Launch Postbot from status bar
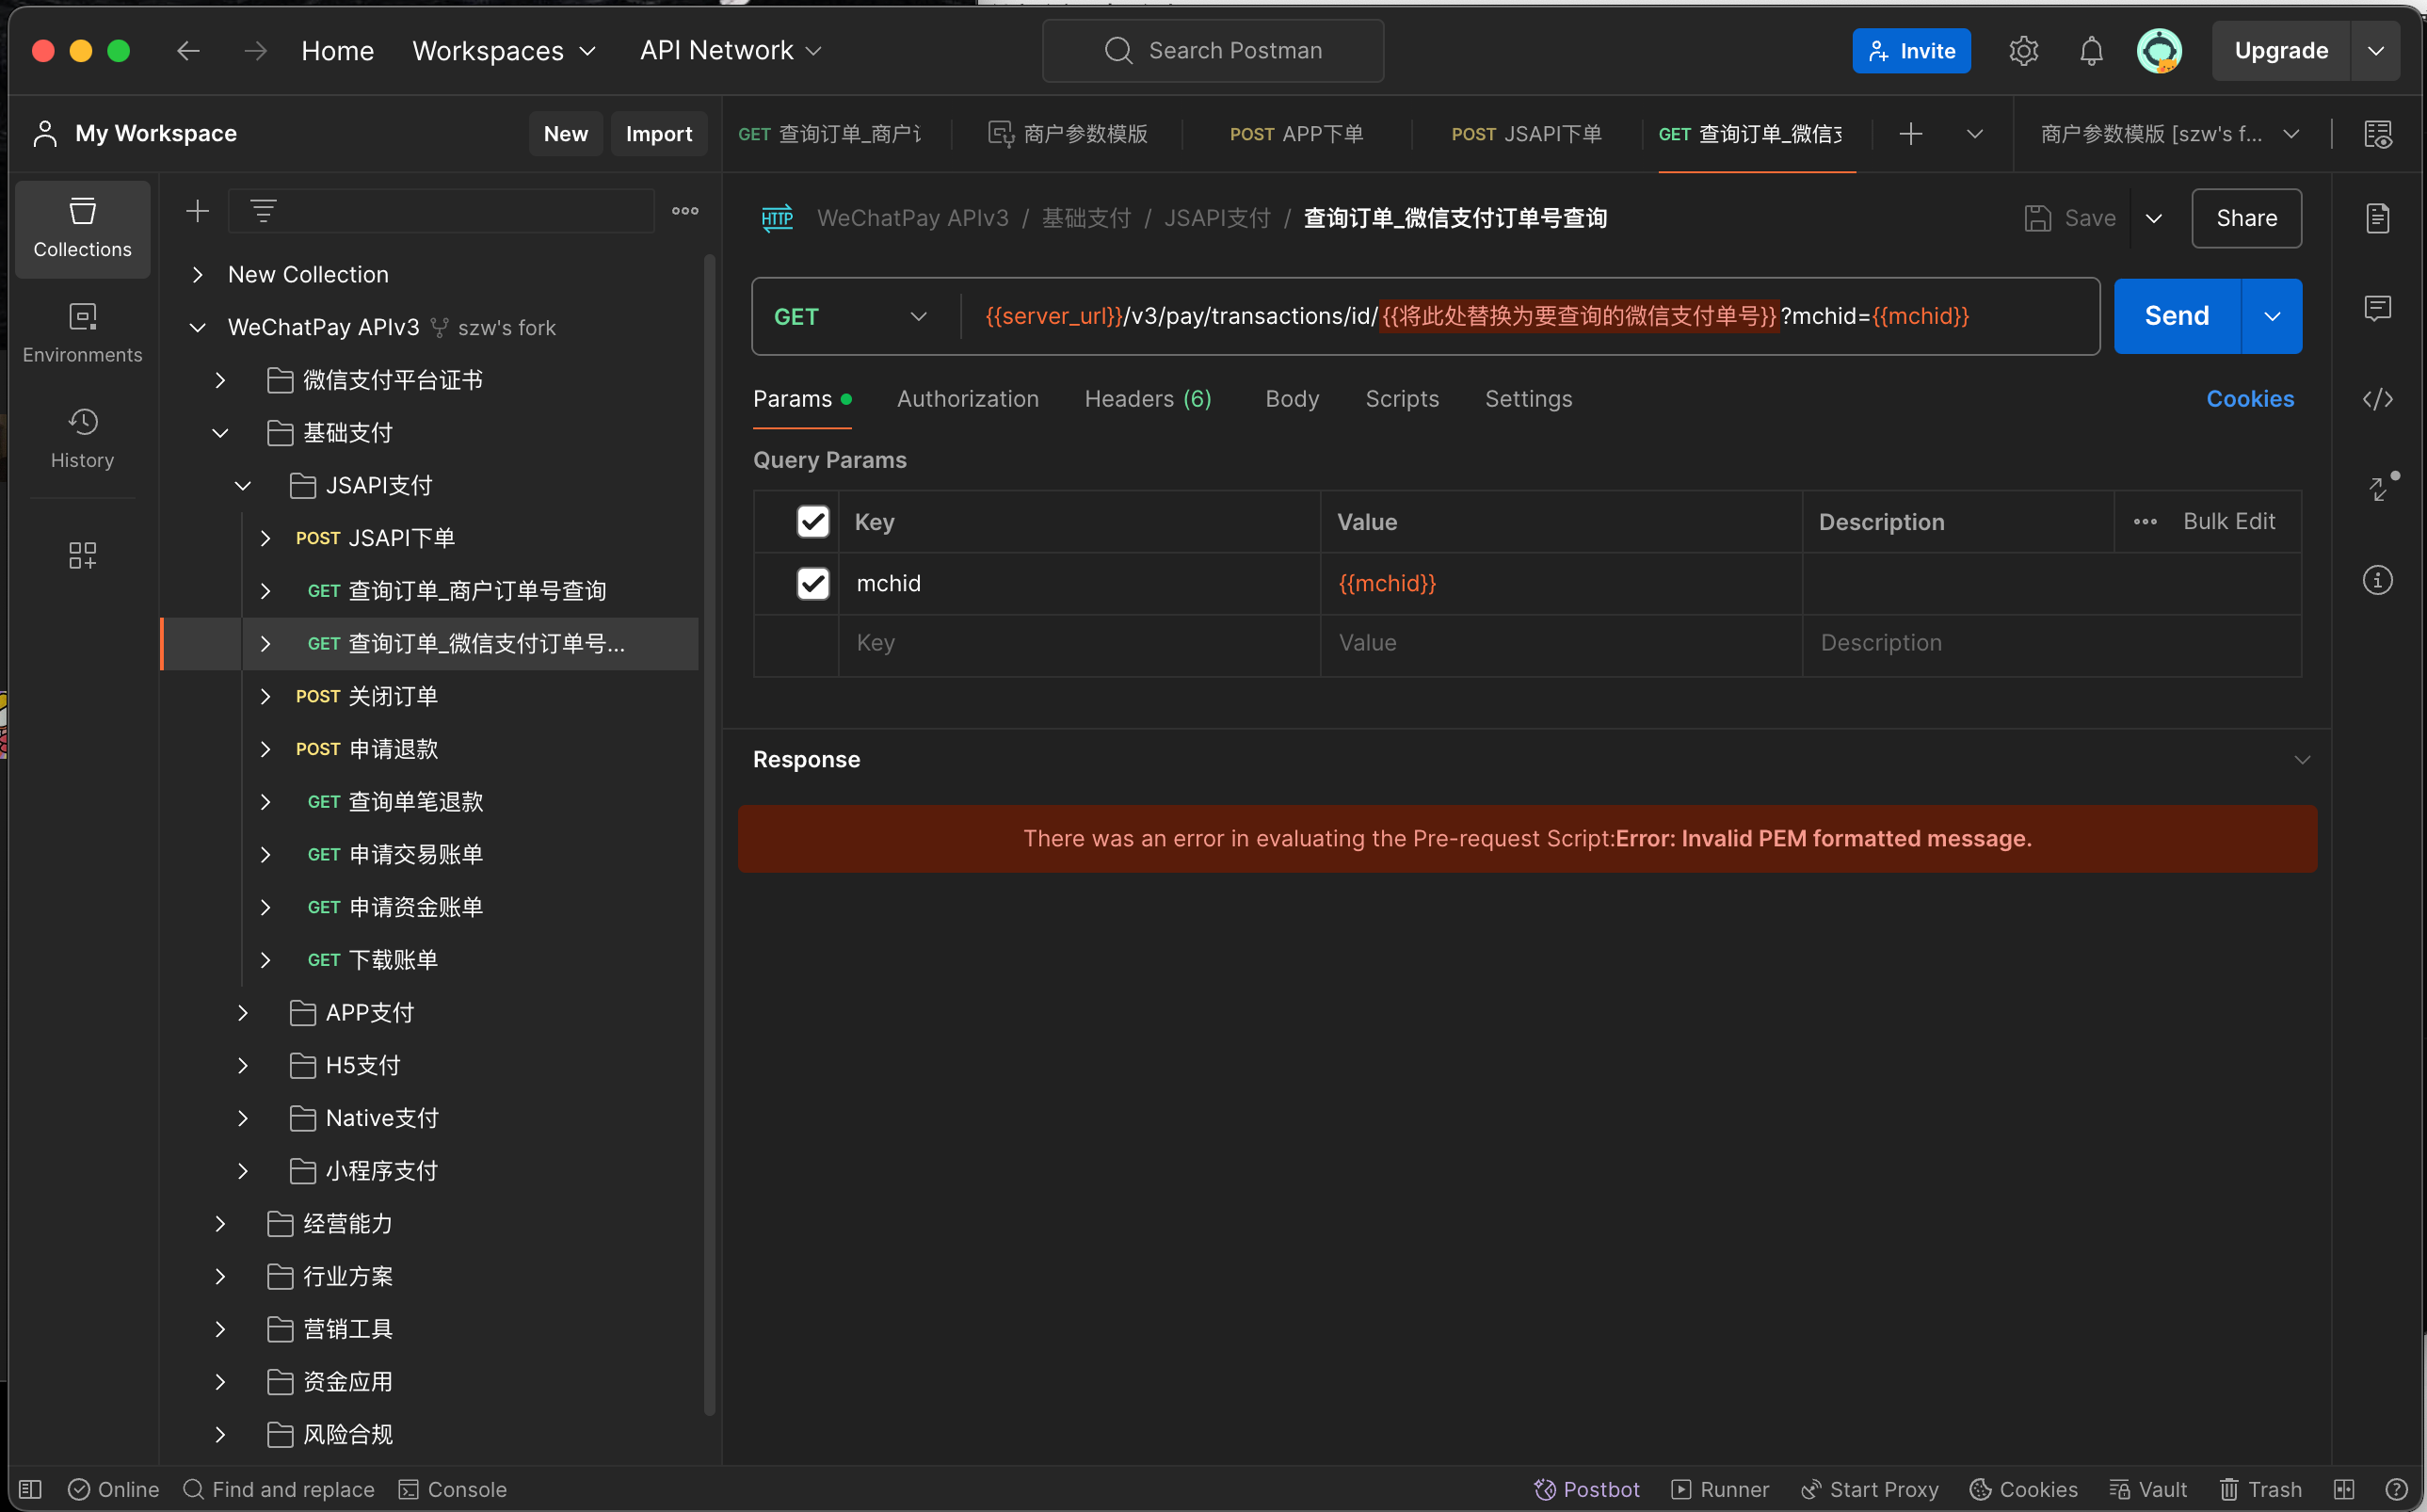Image resolution: width=2427 pixels, height=1512 pixels. point(1587,1489)
